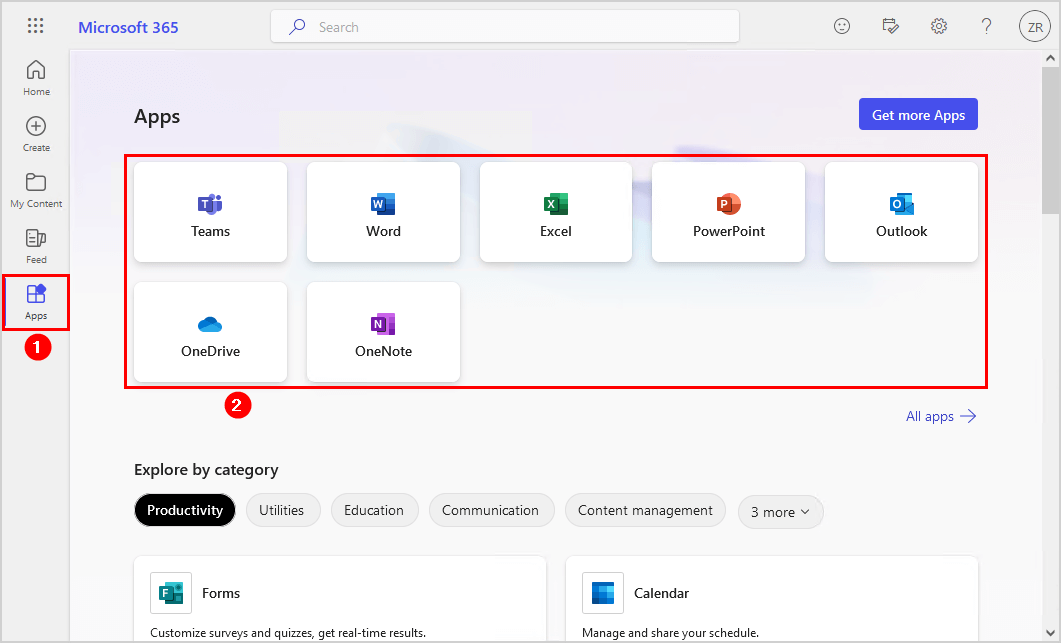Launch PowerPoint from the Apps grid

point(728,212)
